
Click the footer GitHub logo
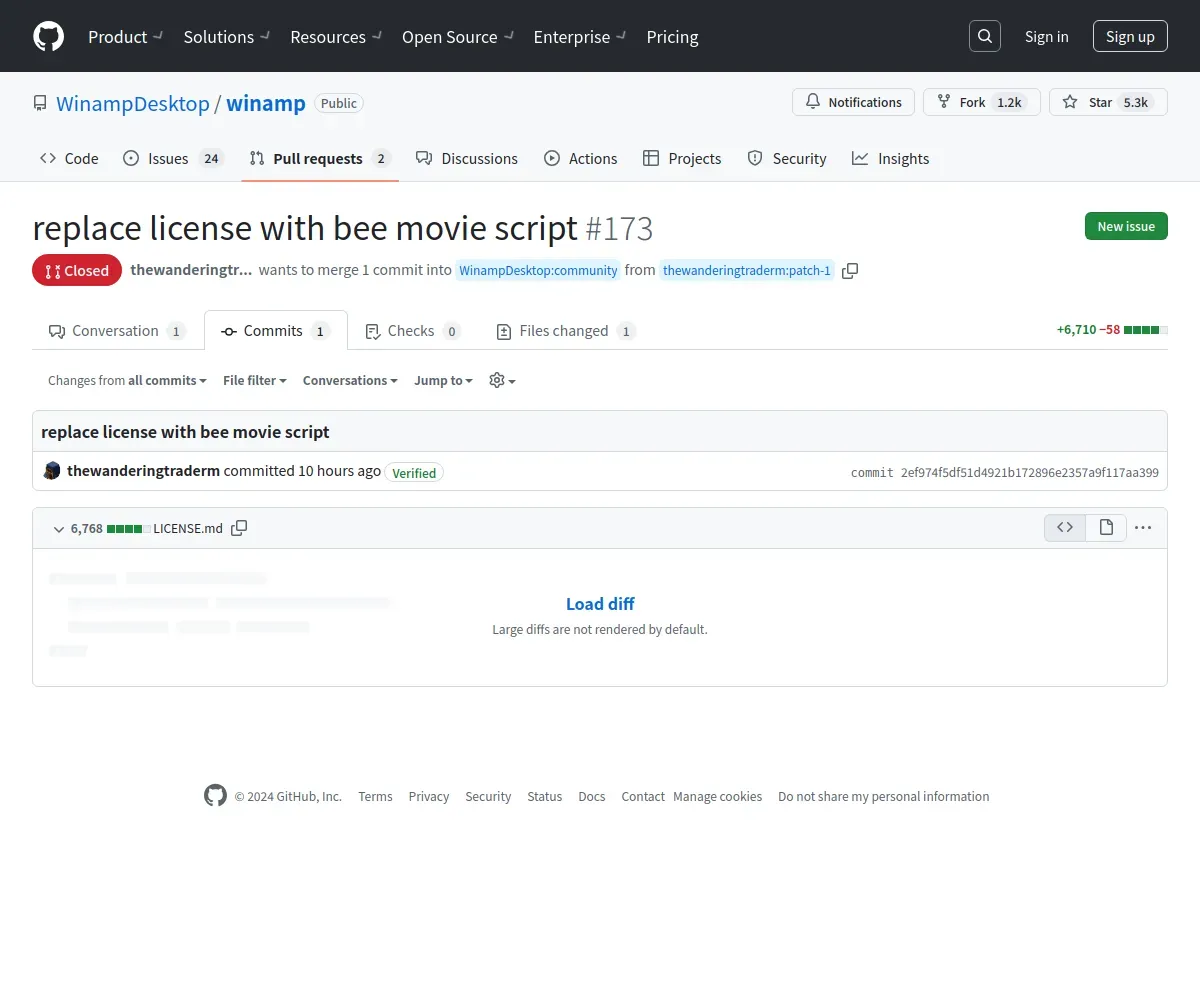215,796
